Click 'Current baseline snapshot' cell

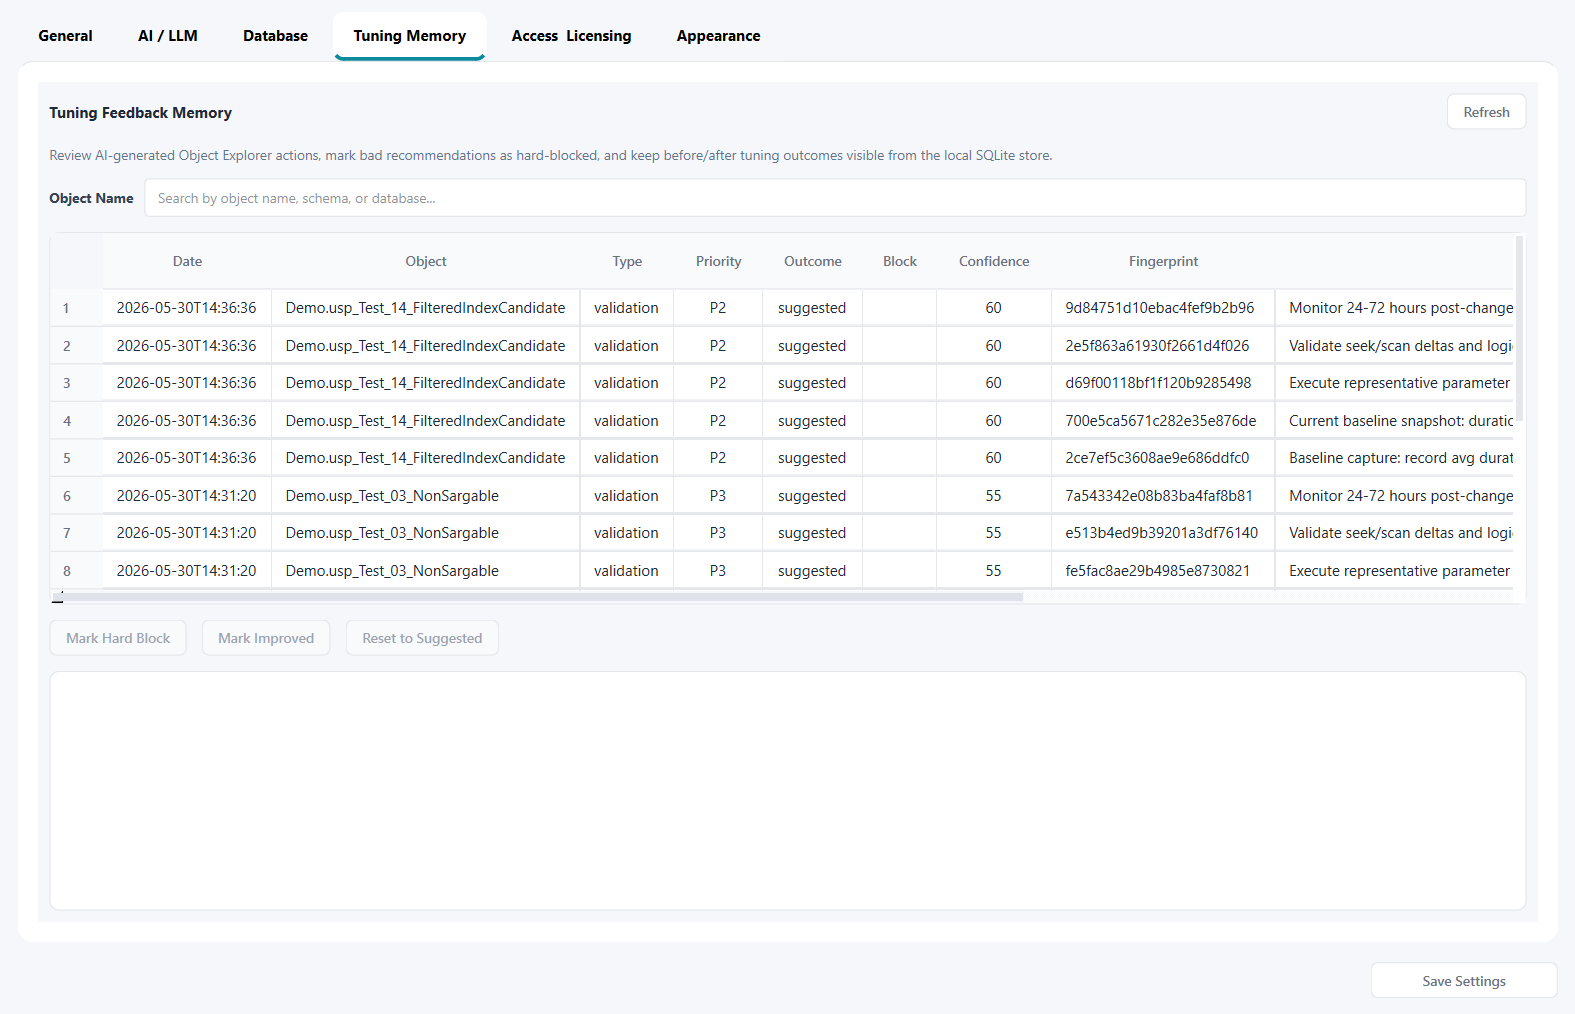click(x=1395, y=421)
